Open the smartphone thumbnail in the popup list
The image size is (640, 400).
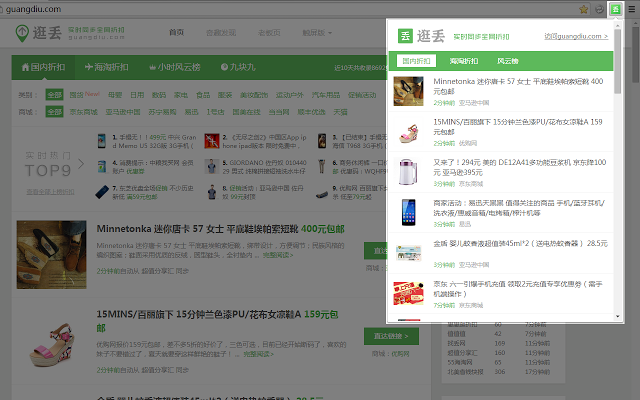[x=408, y=212]
